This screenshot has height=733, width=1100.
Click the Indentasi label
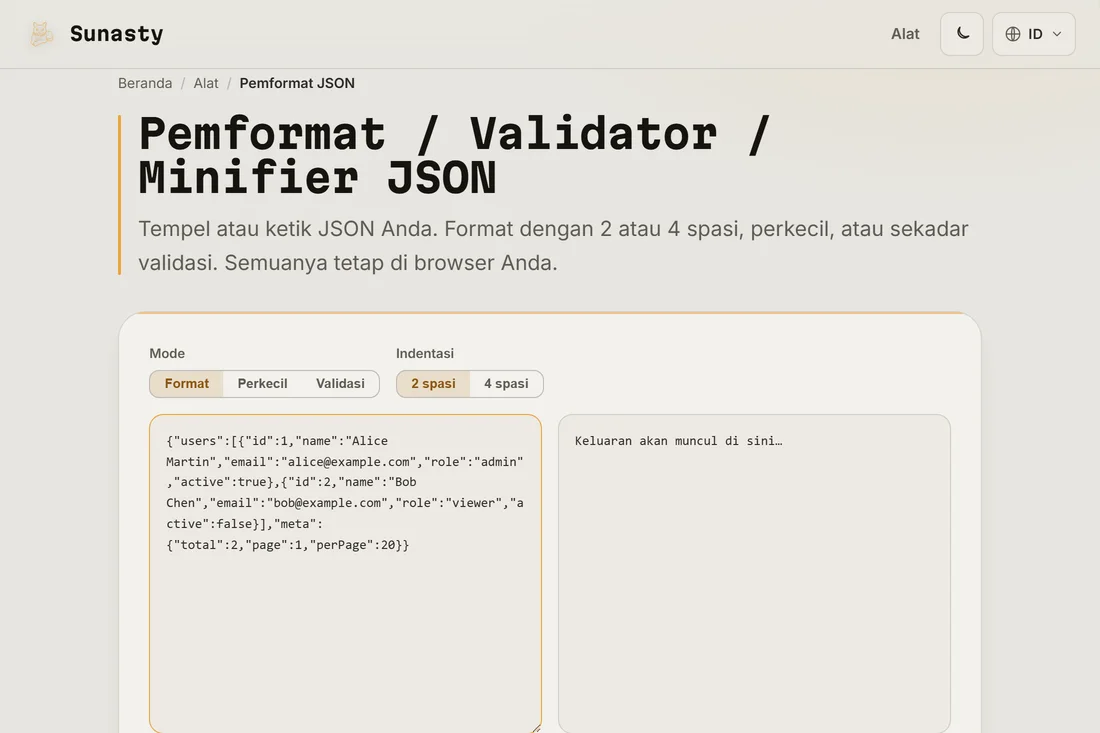[424, 354]
